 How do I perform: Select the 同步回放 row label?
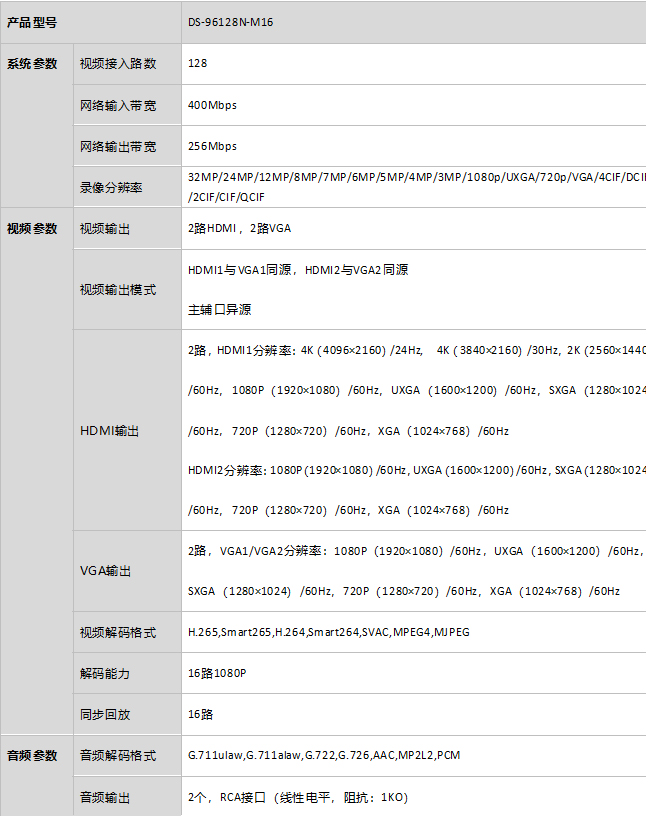tap(105, 715)
